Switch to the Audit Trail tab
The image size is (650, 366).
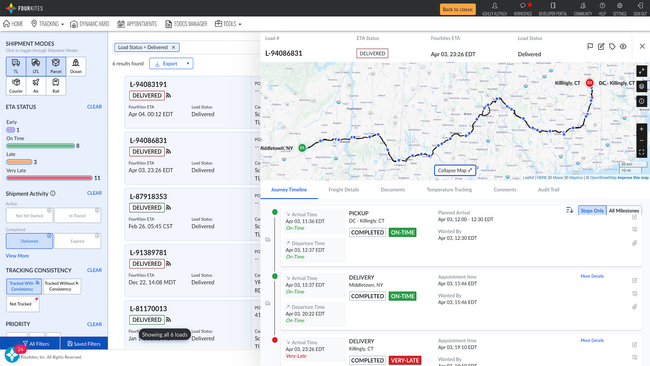point(548,189)
